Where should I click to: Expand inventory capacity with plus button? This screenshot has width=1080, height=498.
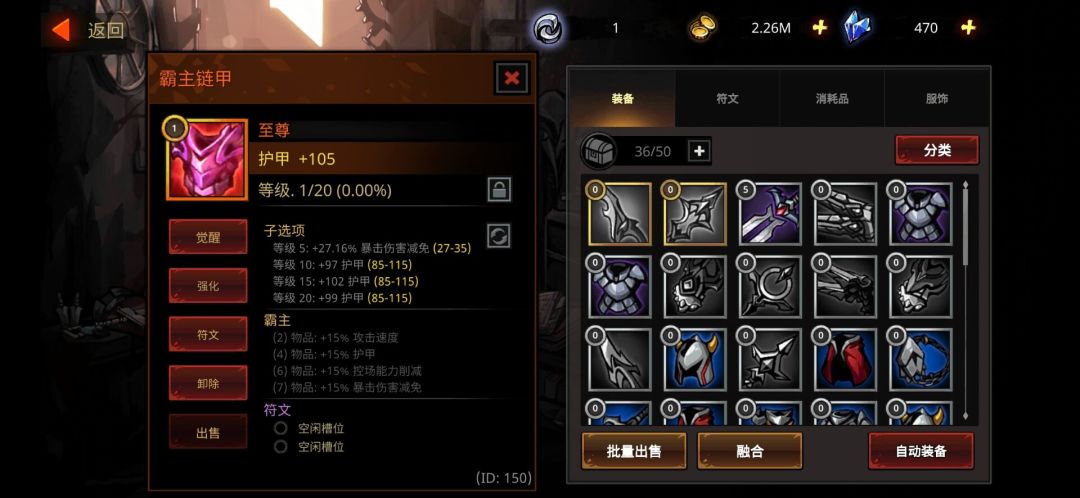pos(699,151)
